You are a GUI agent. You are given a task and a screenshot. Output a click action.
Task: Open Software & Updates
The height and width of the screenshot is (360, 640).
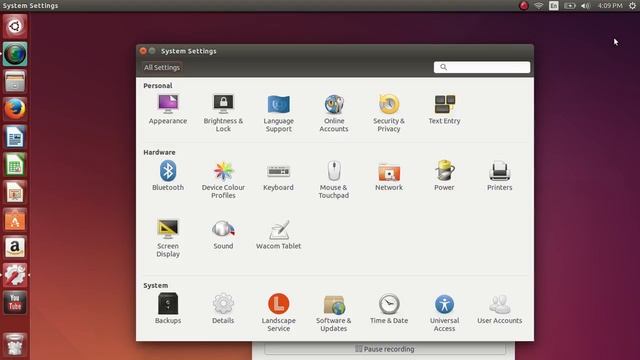tap(334, 313)
